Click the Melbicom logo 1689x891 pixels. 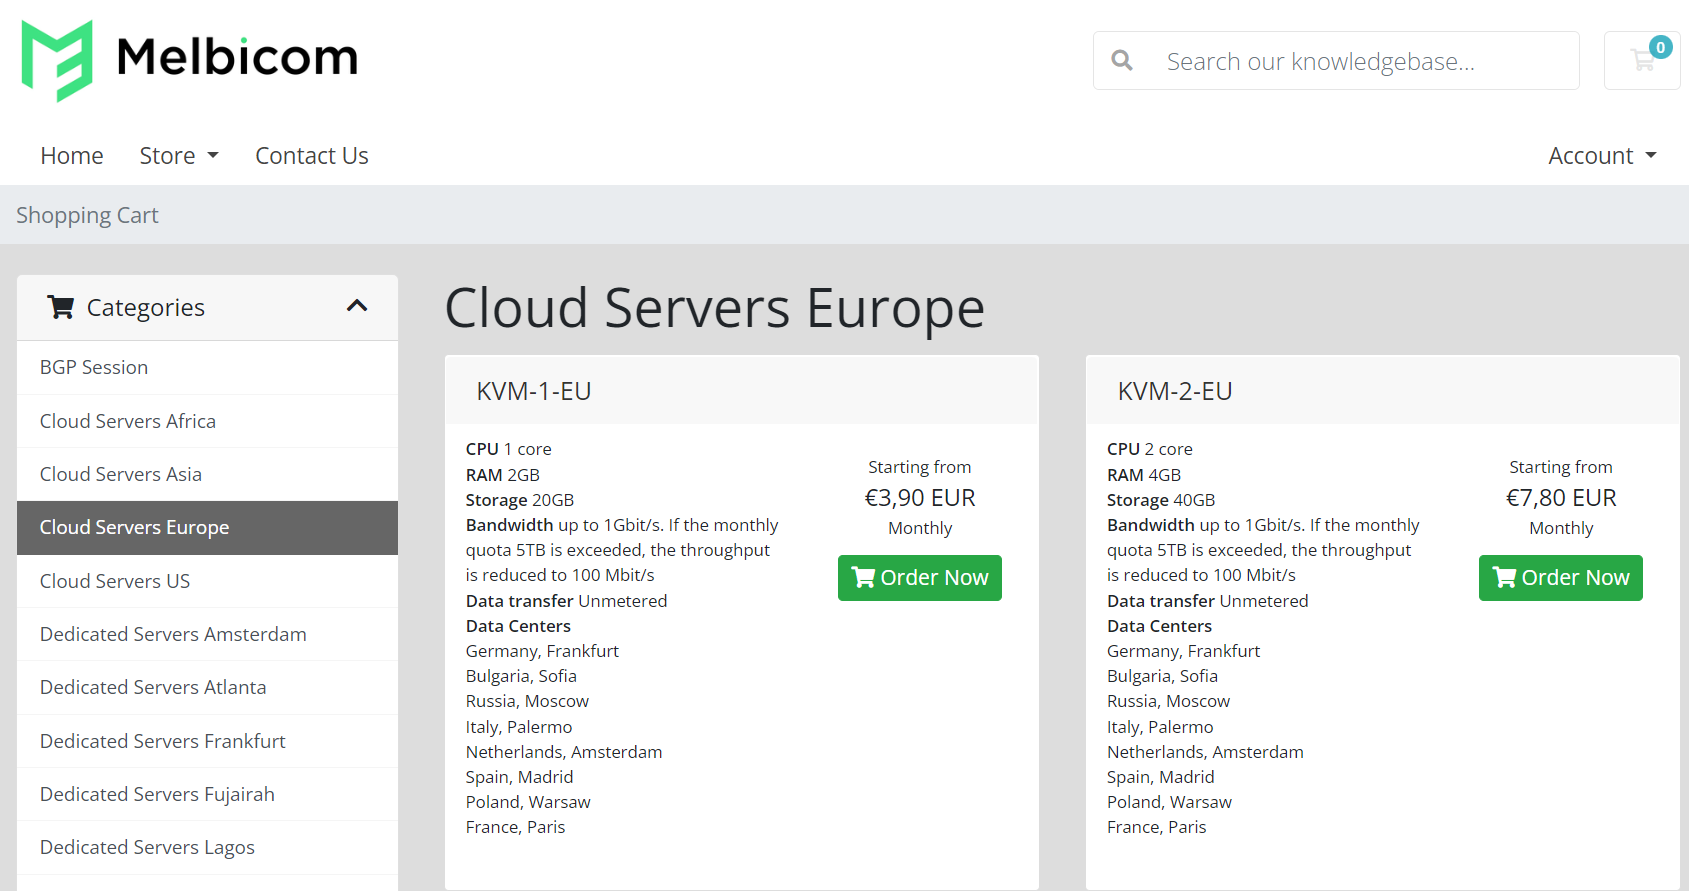[190, 60]
